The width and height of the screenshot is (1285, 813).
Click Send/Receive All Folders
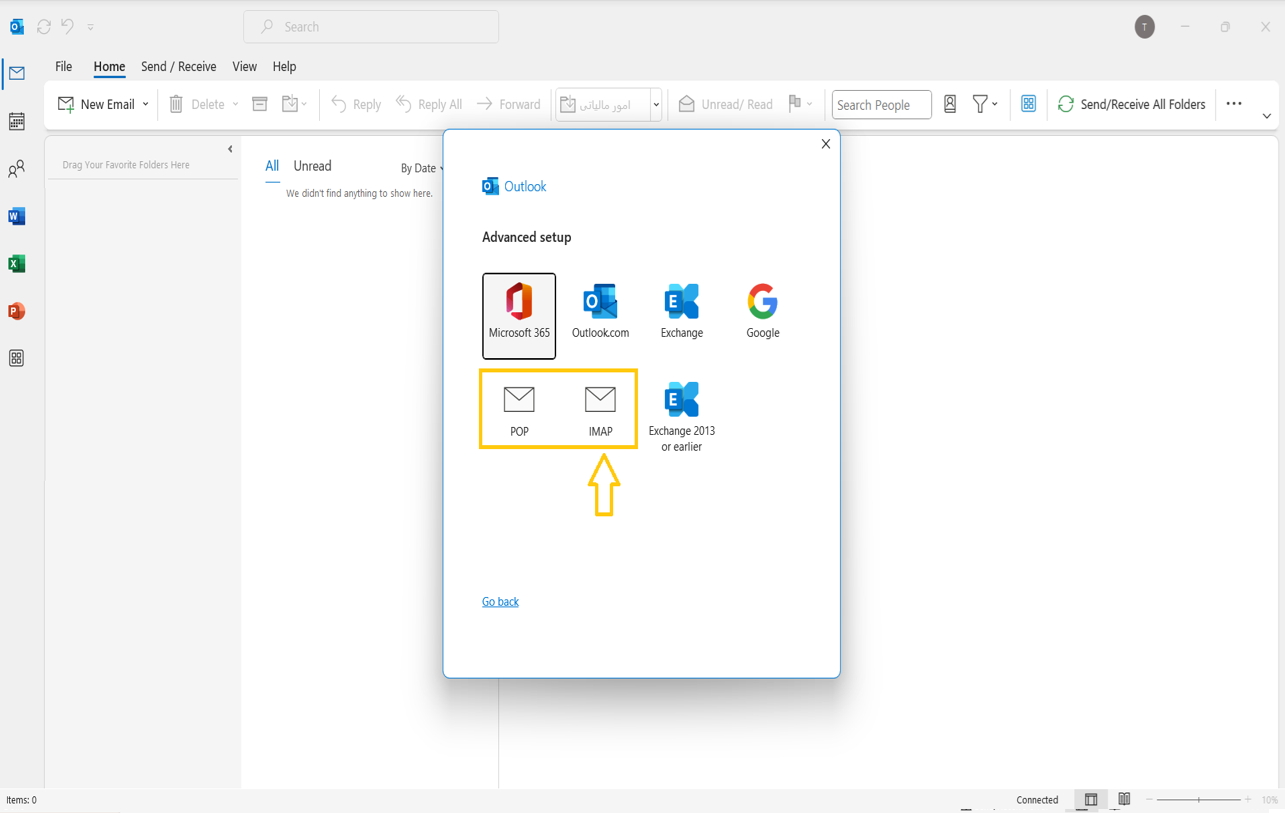pos(1131,104)
